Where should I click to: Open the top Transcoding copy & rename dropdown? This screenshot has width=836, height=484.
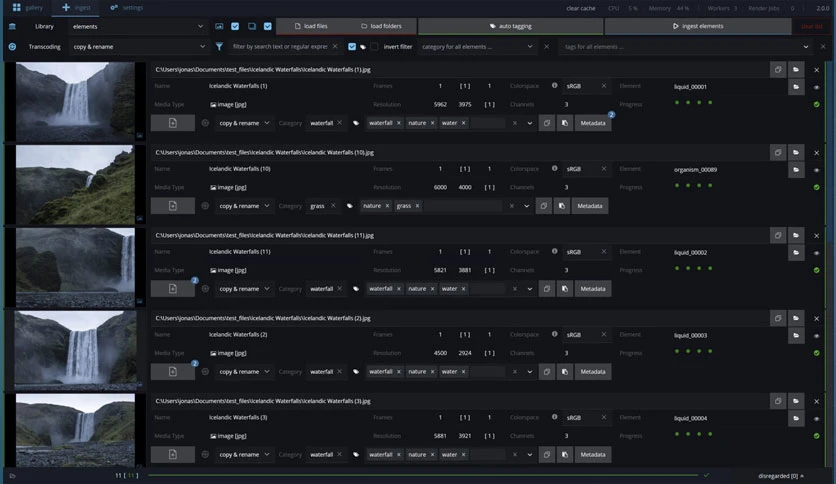(139, 46)
